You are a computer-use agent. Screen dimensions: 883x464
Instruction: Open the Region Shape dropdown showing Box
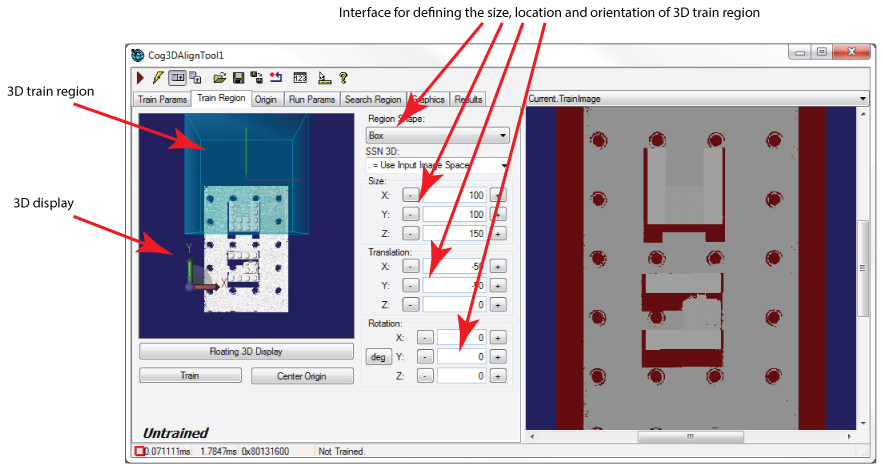tap(438, 134)
